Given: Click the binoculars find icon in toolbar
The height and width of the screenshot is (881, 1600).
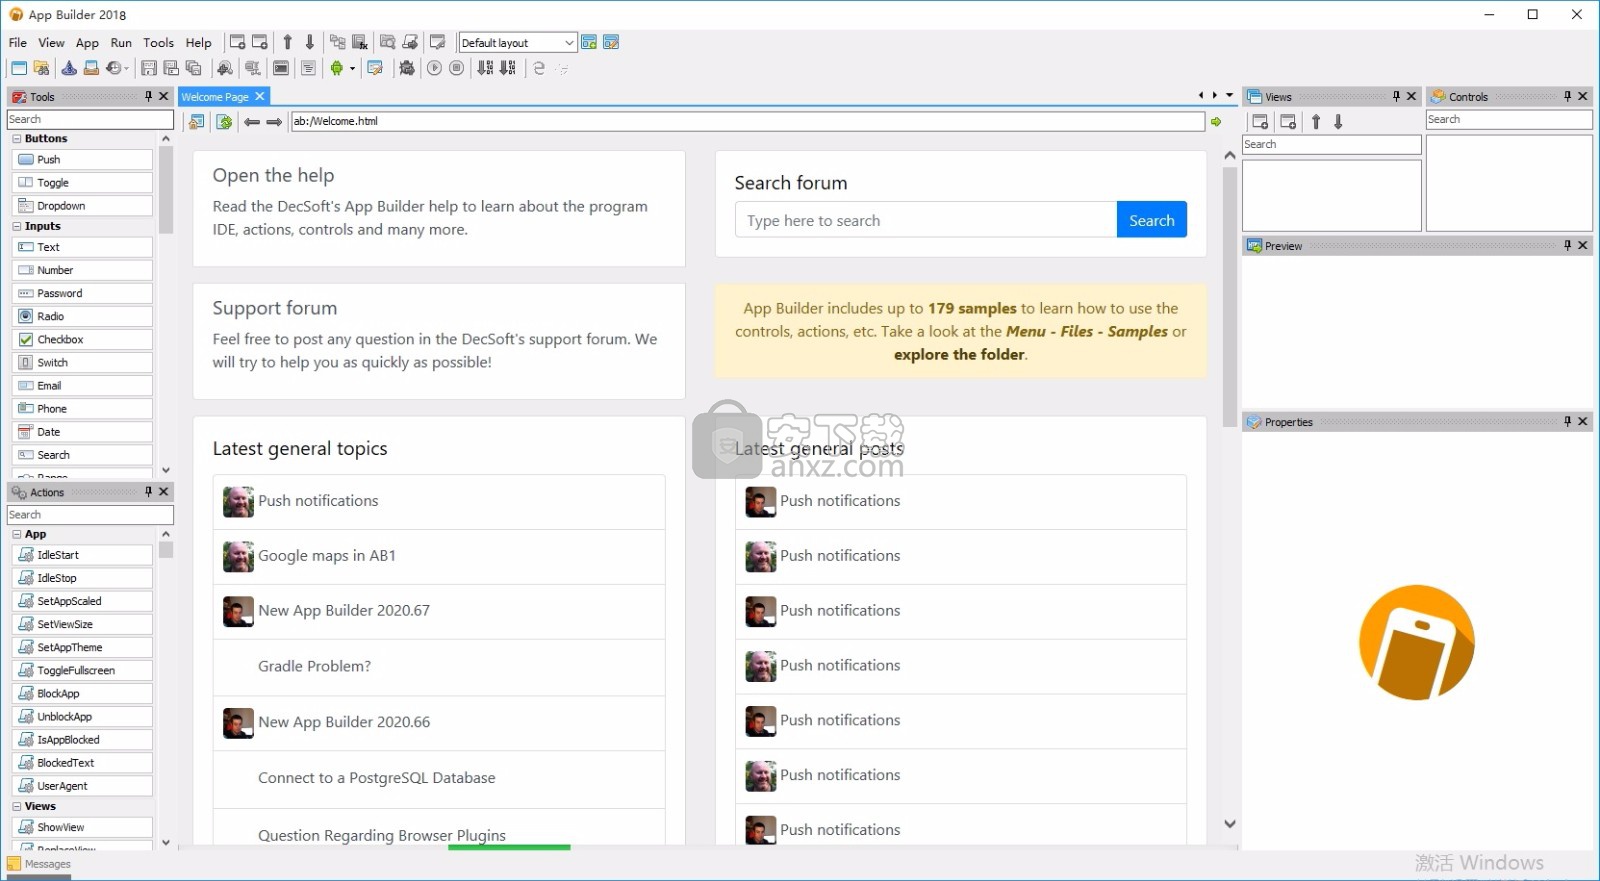Looking at the screenshot, I should click(225, 68).
